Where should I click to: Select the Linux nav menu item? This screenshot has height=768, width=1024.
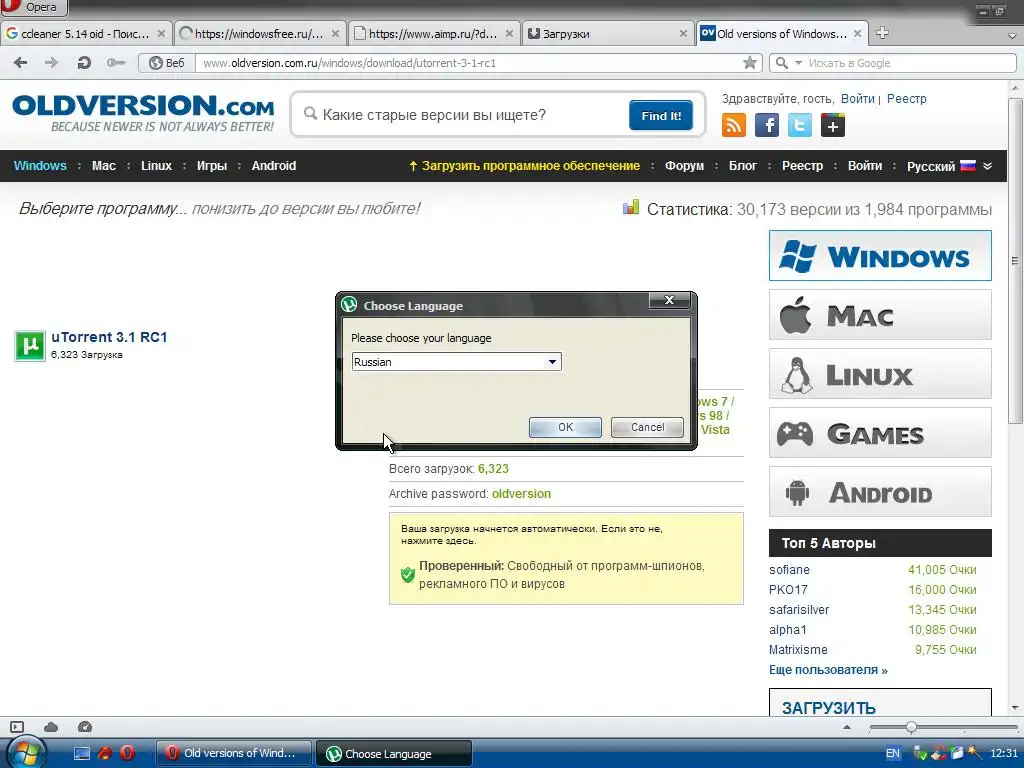point(156,166)
